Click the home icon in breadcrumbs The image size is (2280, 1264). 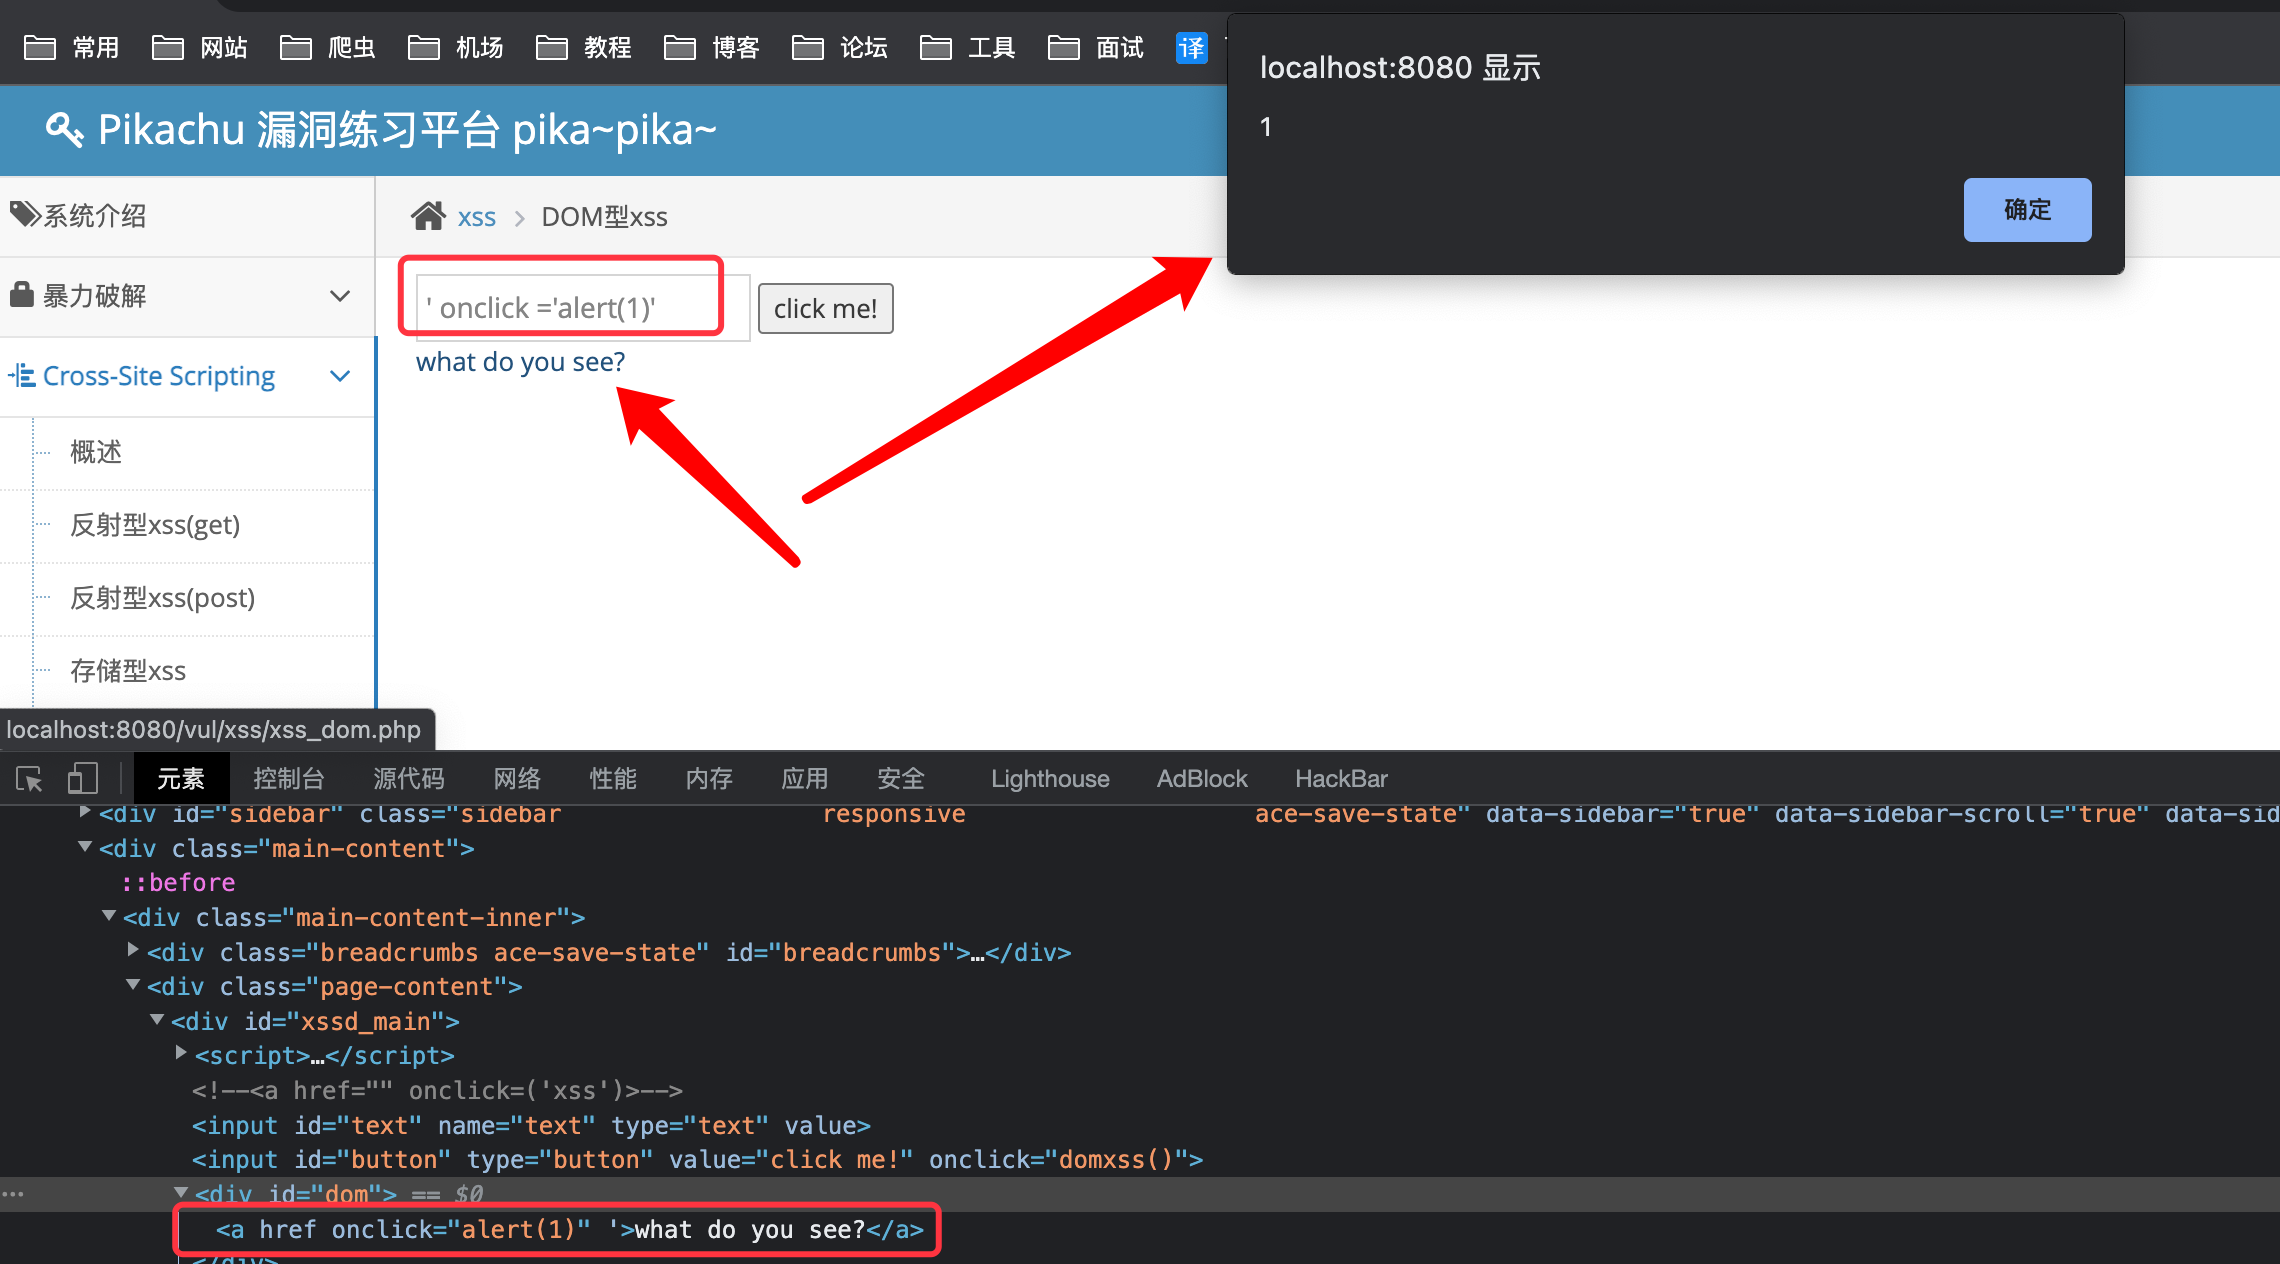[x=428, y=216]
